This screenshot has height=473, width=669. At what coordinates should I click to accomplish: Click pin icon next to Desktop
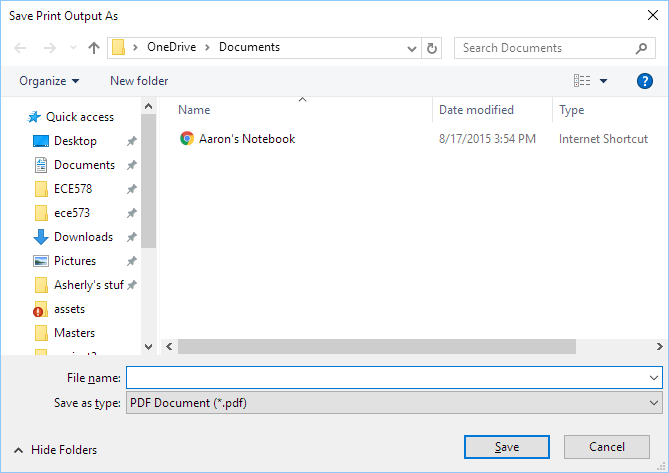click(x=132, y=141)
